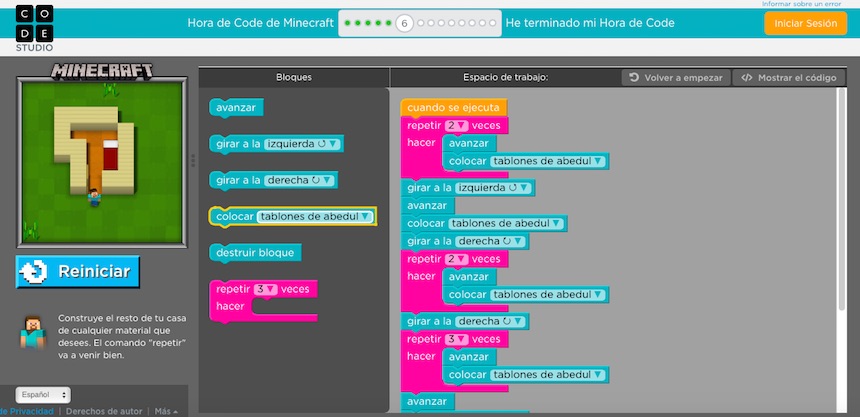Image resolution: width=860 pixels, height=417 pixels.
Task: Click Hora de Code de Minecraft title
Action: 260,23
